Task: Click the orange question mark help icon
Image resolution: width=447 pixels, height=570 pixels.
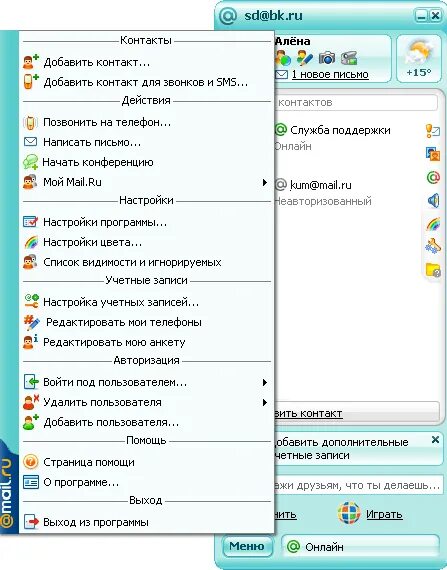Action: pyautogui.click(x=31, y=462)
